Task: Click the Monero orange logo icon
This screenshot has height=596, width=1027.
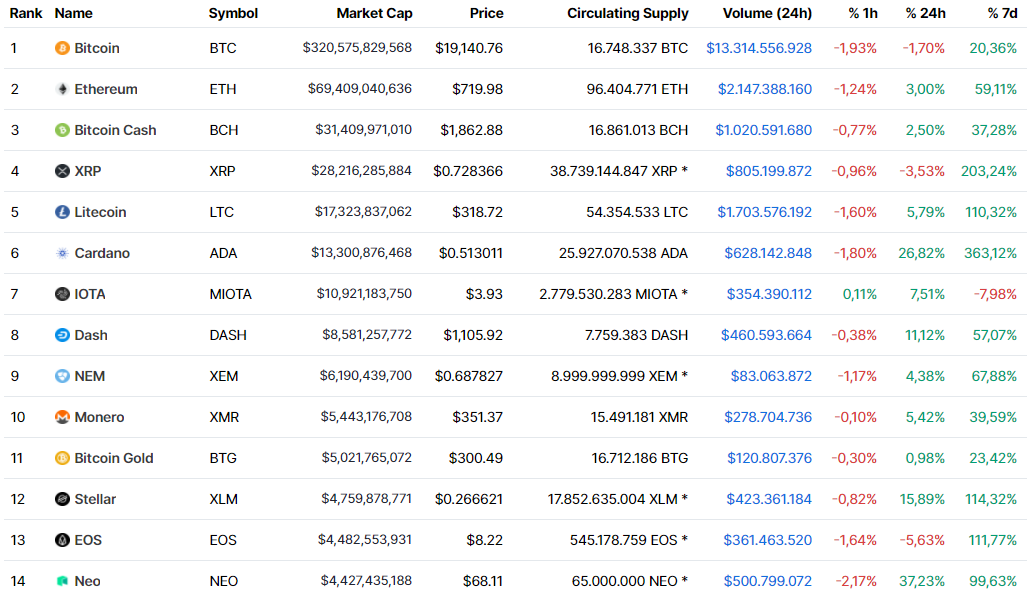Action: pos(62,417)
